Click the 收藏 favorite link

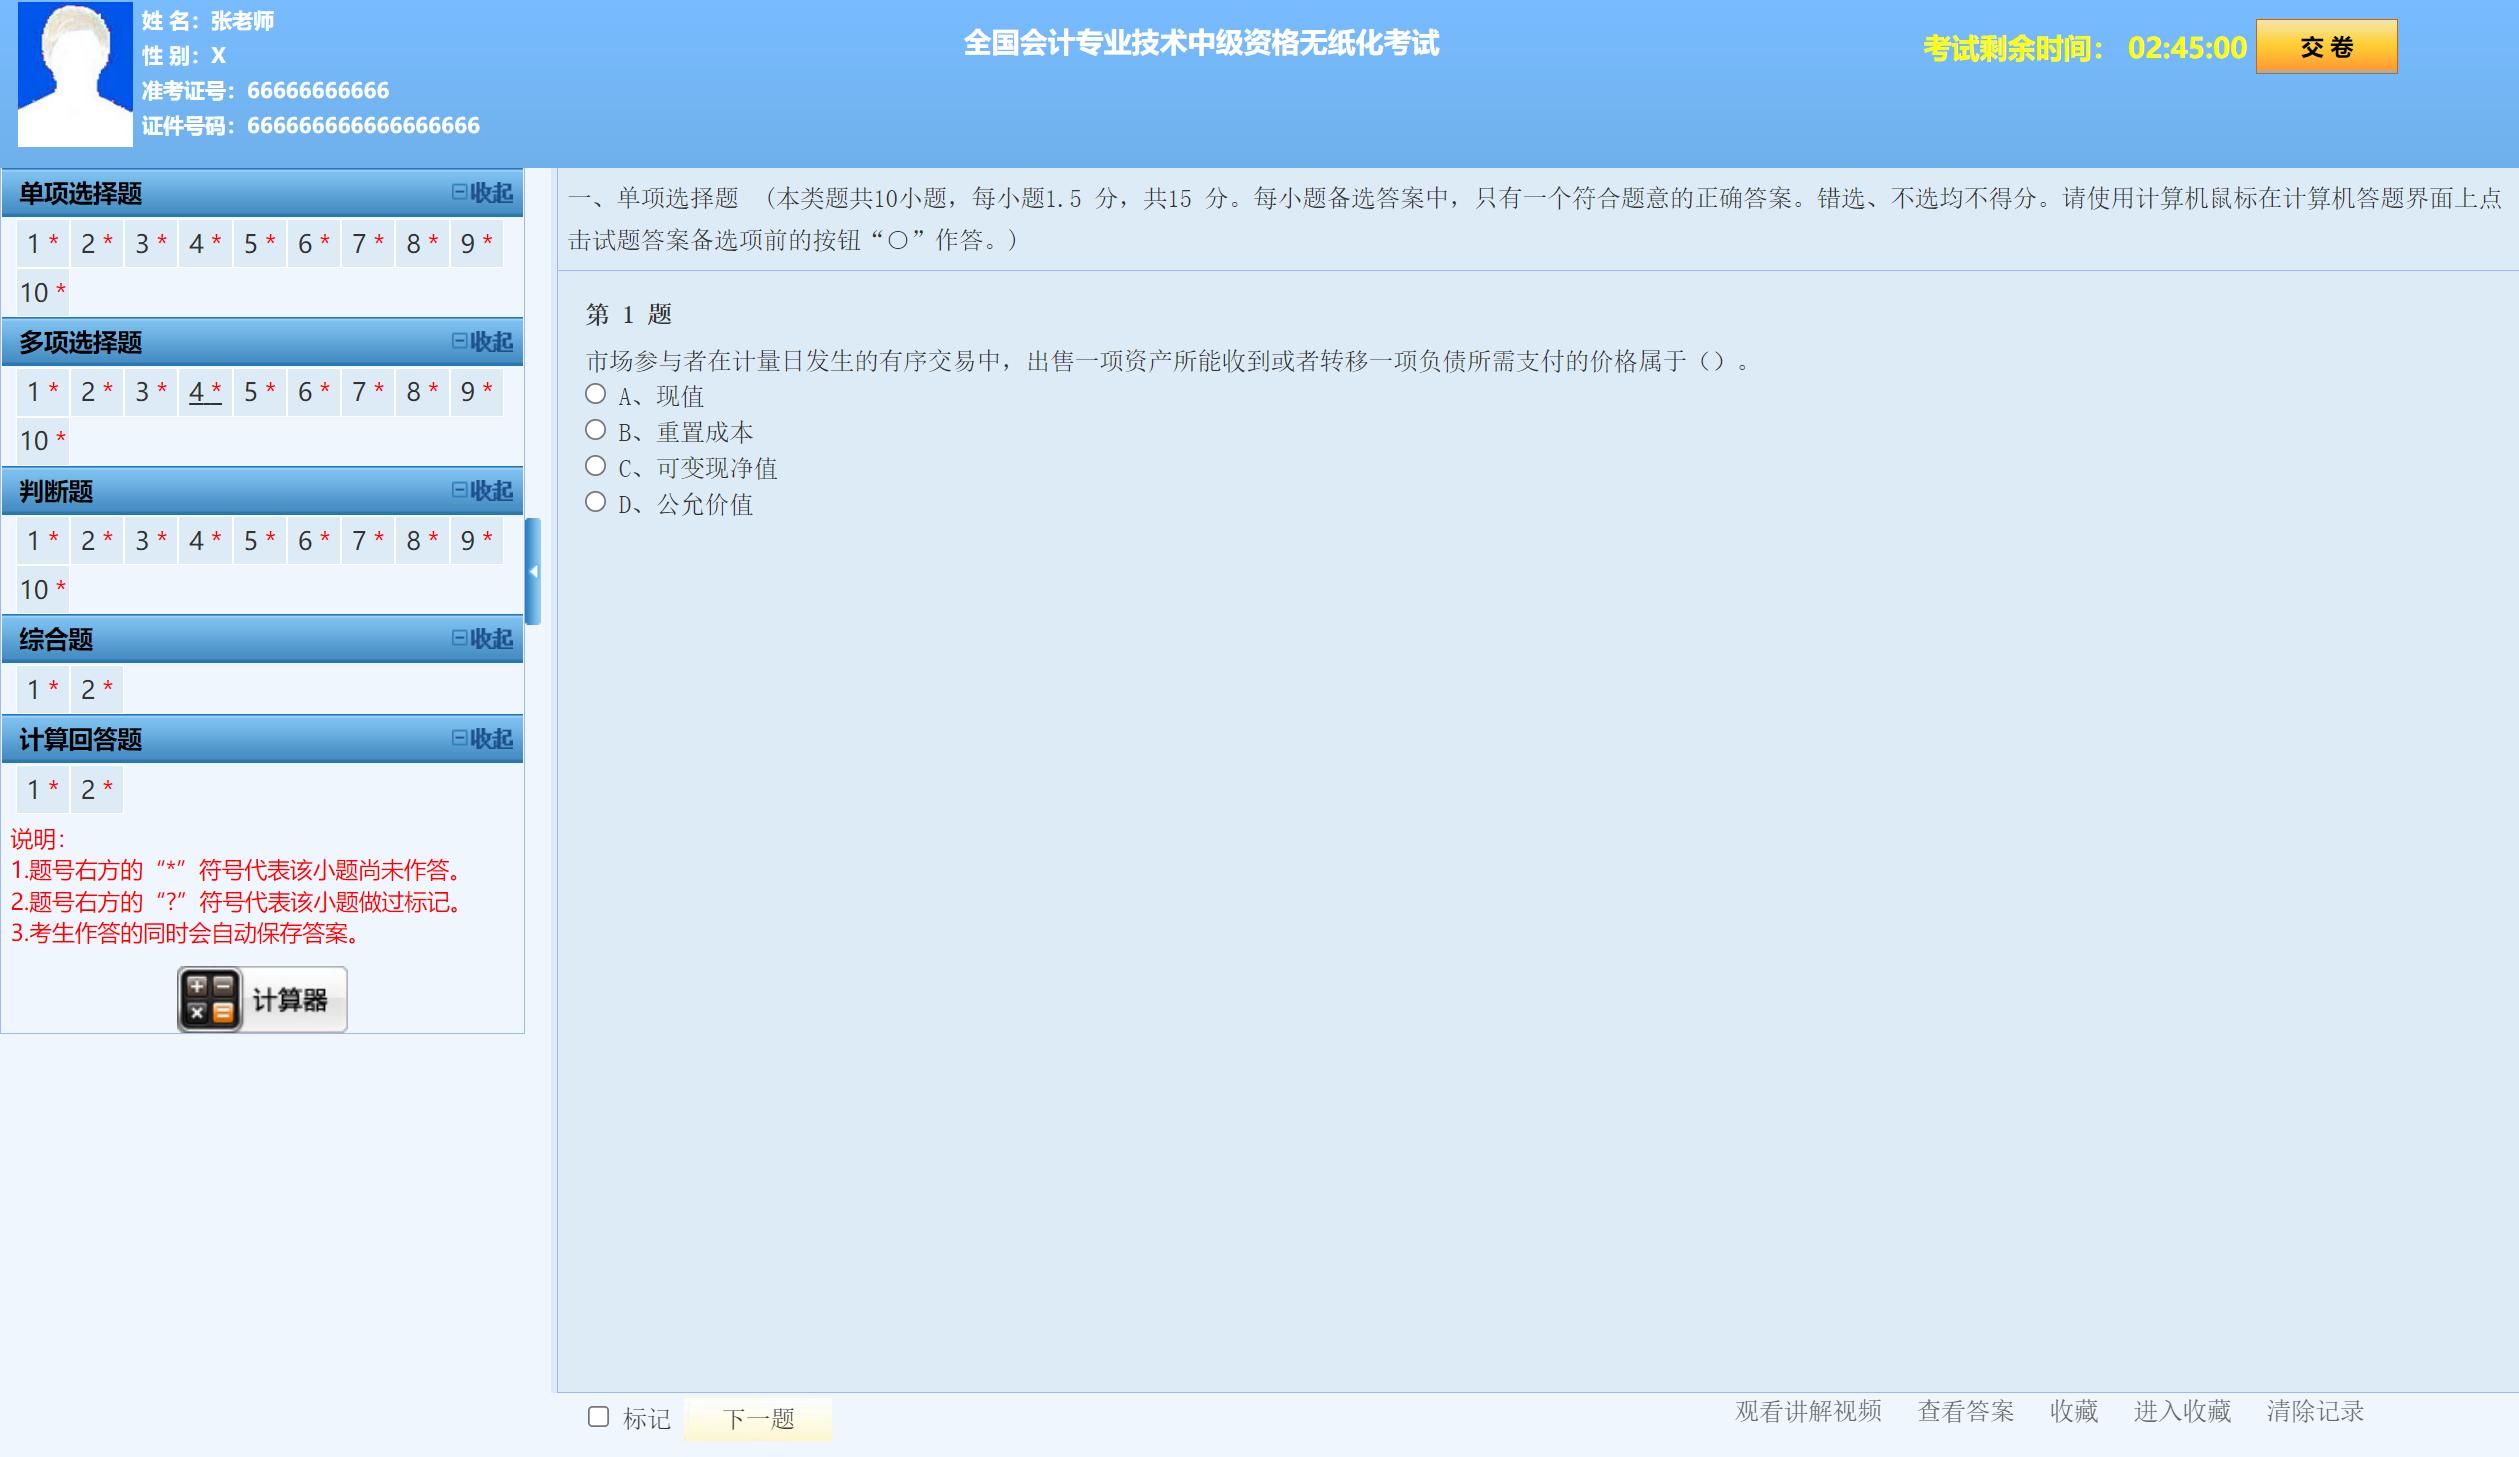2073,1413
